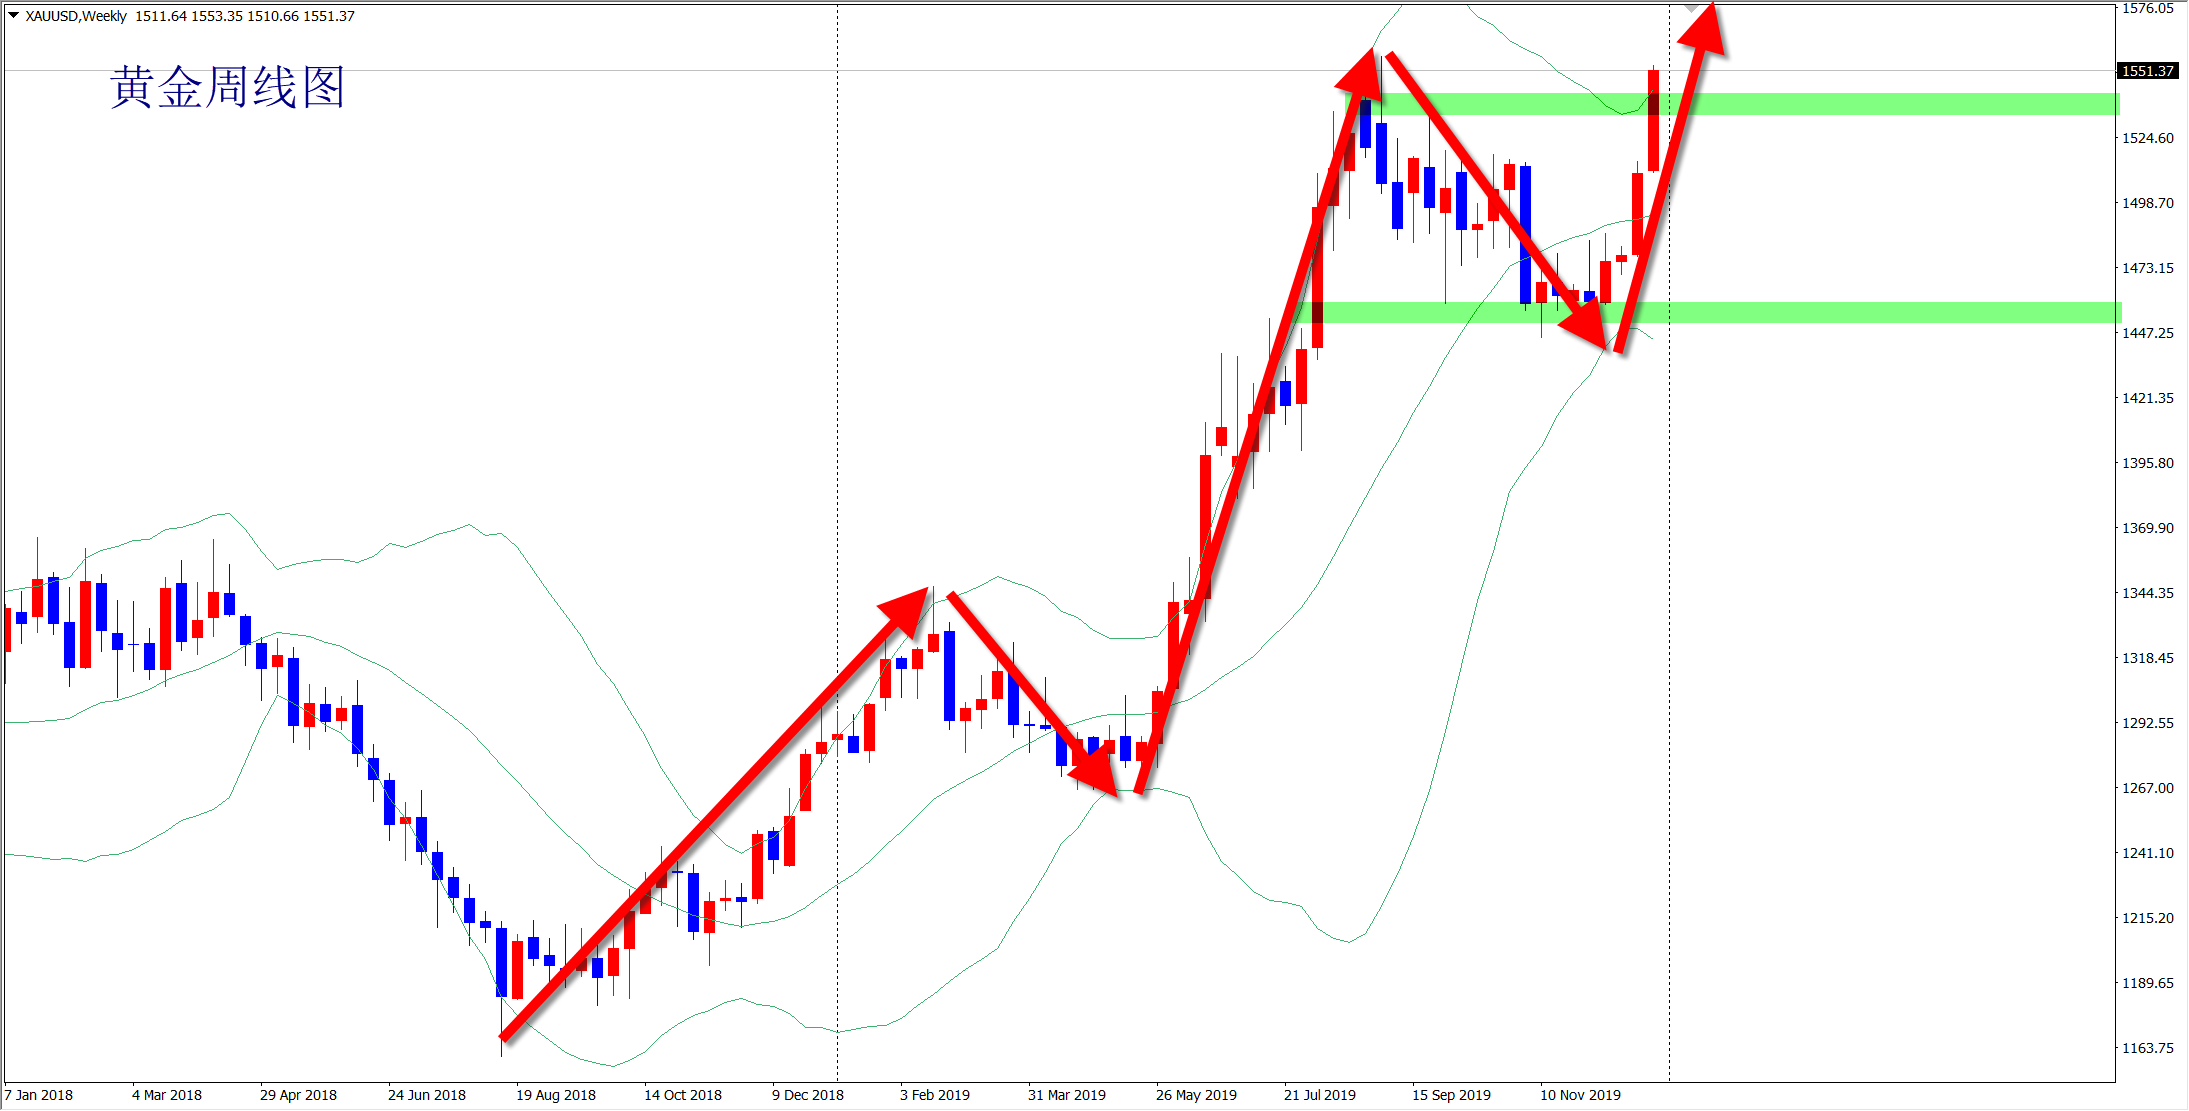Click the 15 Sep 2019 date label
The height and width of the screenshot is (1111, 2189).
pyautogui.click(x=1451, y=1095)
